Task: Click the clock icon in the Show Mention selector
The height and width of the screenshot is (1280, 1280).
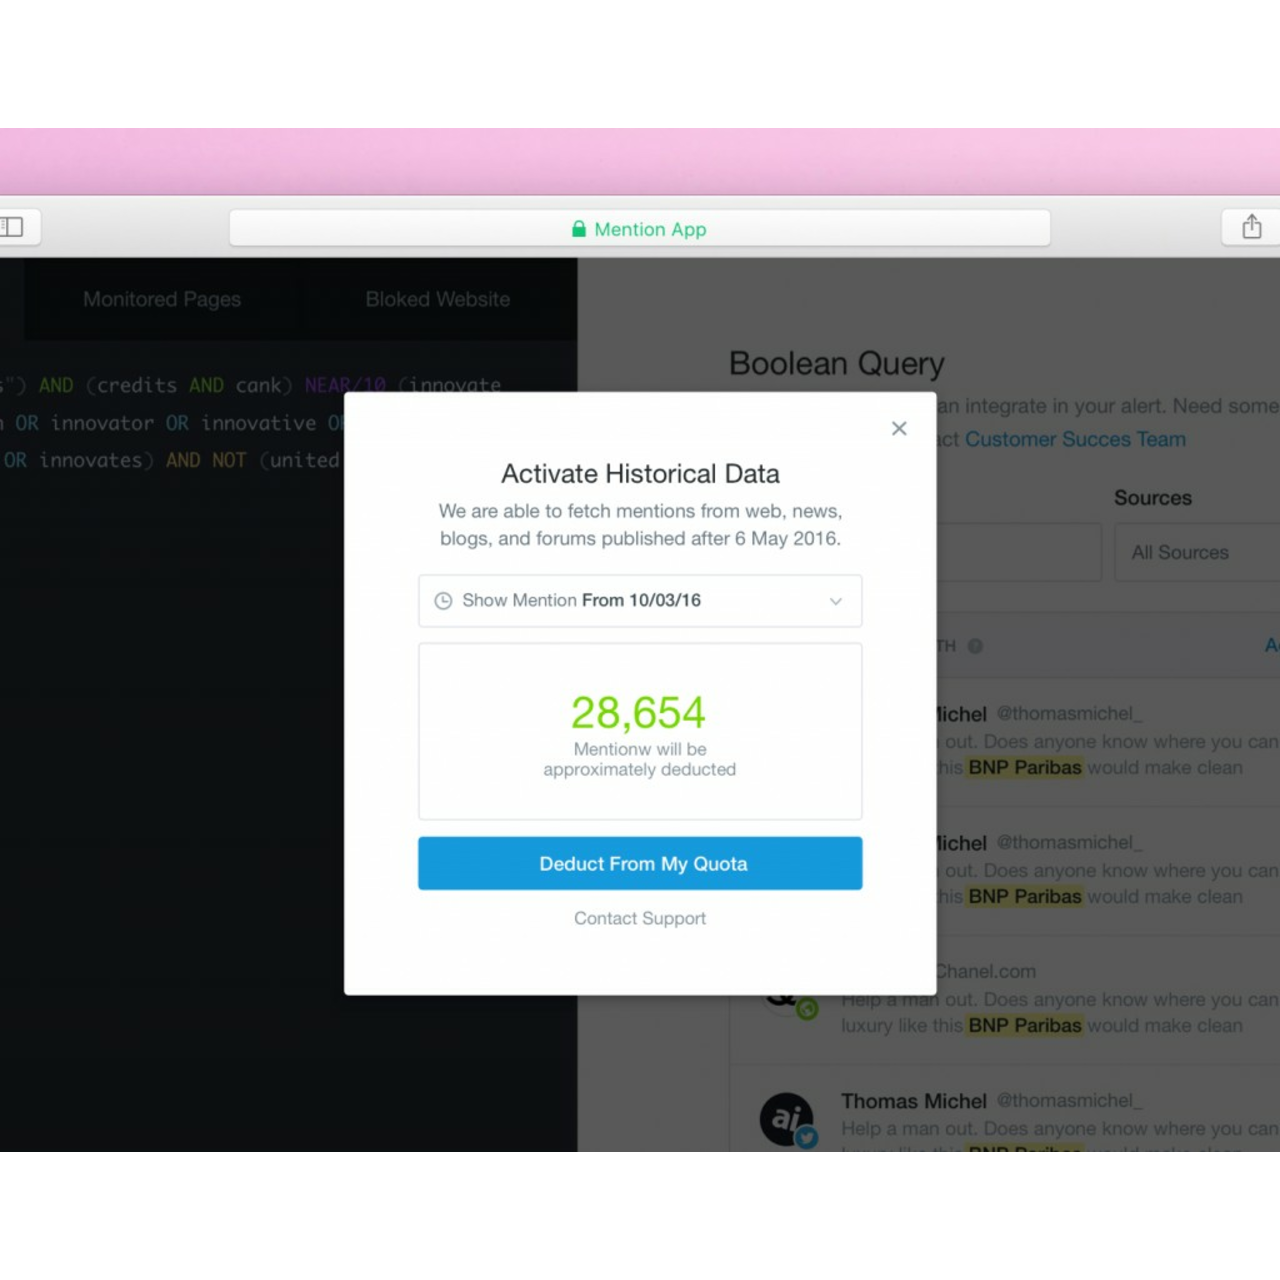Action: (x=443, y=600)
